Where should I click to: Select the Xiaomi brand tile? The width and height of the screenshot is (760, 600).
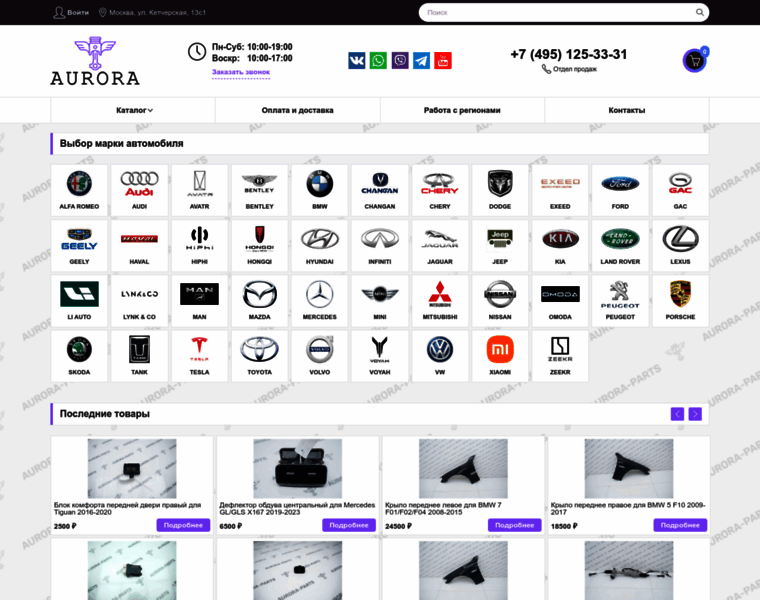click(x=500, y=356)
